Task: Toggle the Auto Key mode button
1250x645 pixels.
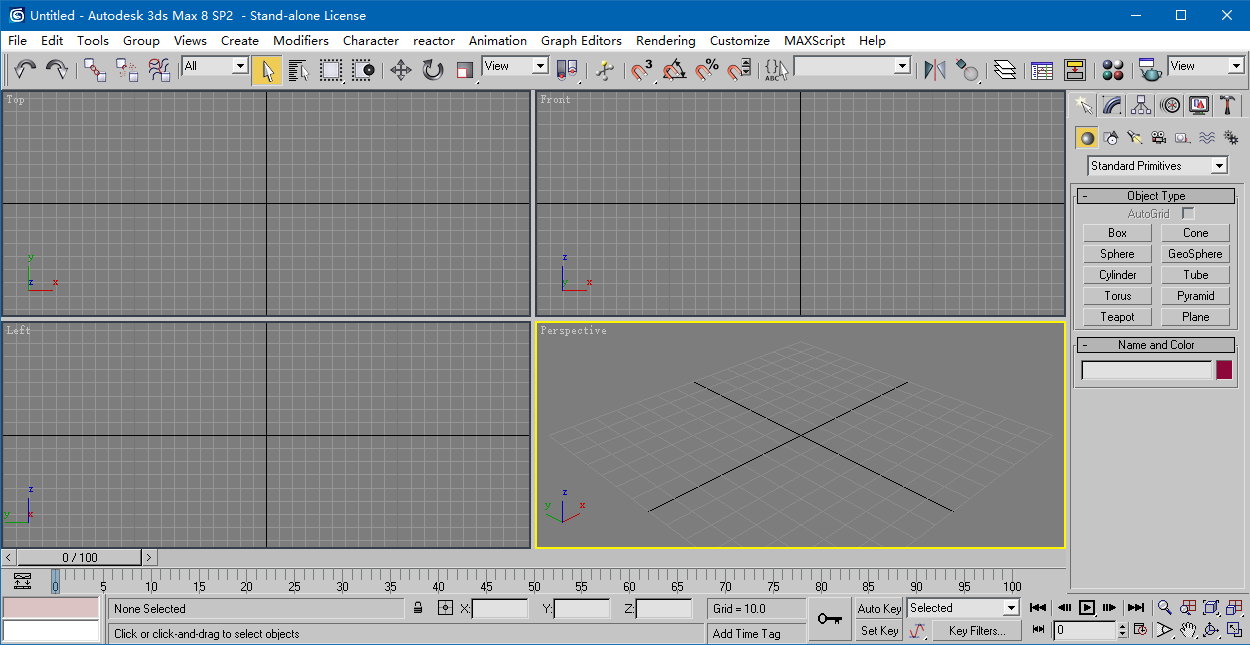Action: coord(879,608)
